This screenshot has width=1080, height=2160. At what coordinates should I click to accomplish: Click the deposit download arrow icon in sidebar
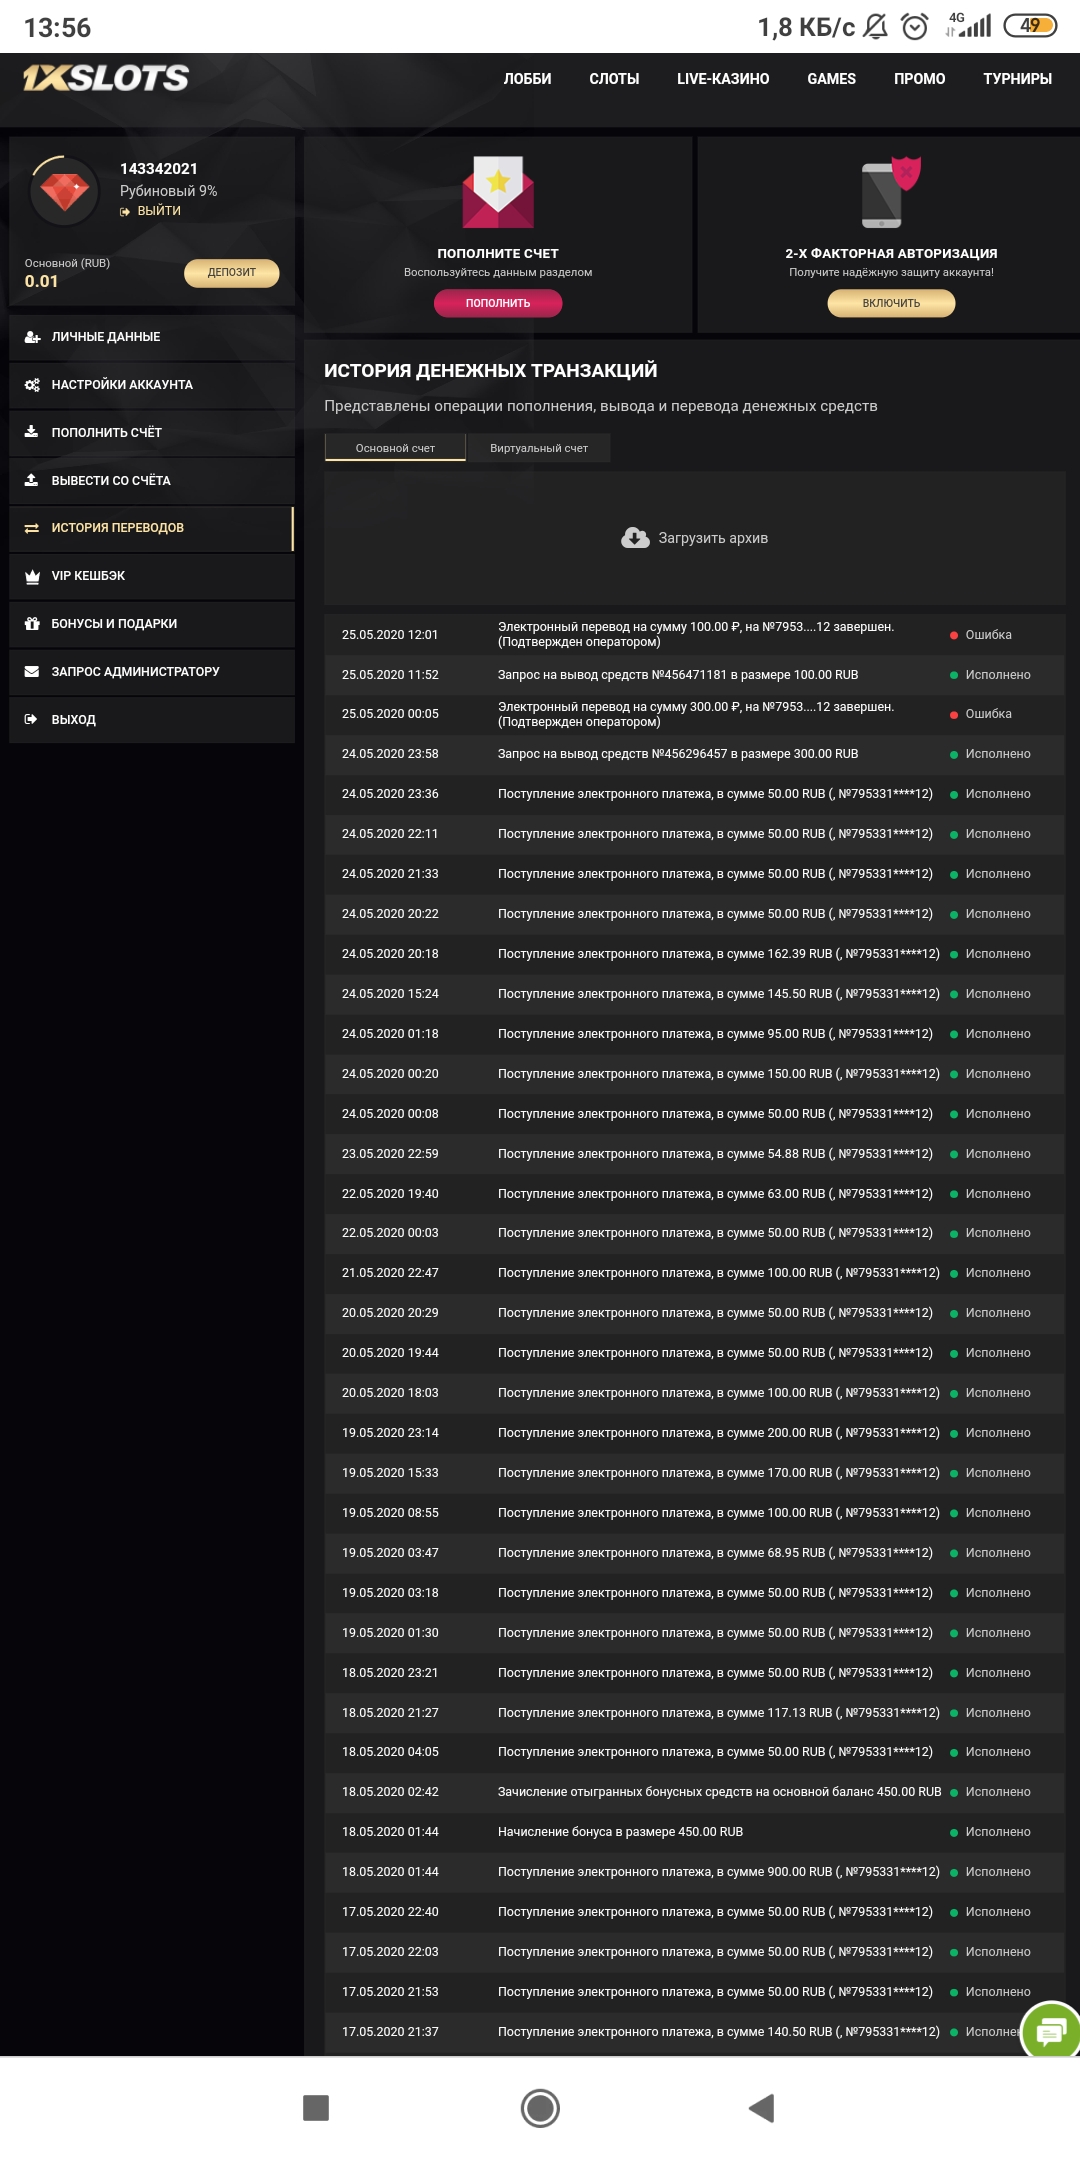click(x=31, y=432)
